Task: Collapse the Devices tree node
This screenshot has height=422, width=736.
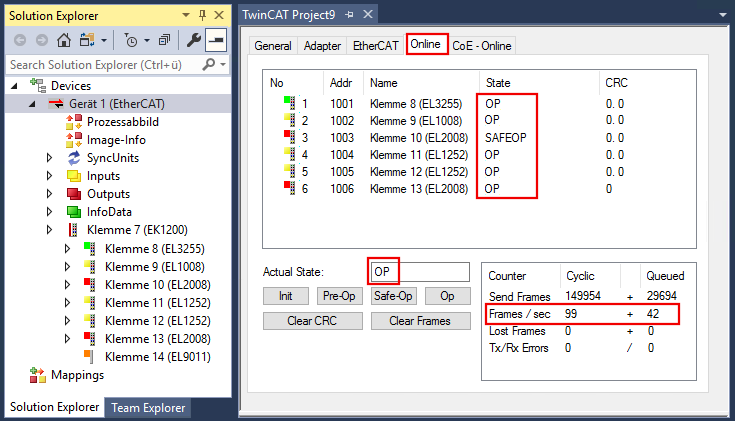Action: pos(15,86)
